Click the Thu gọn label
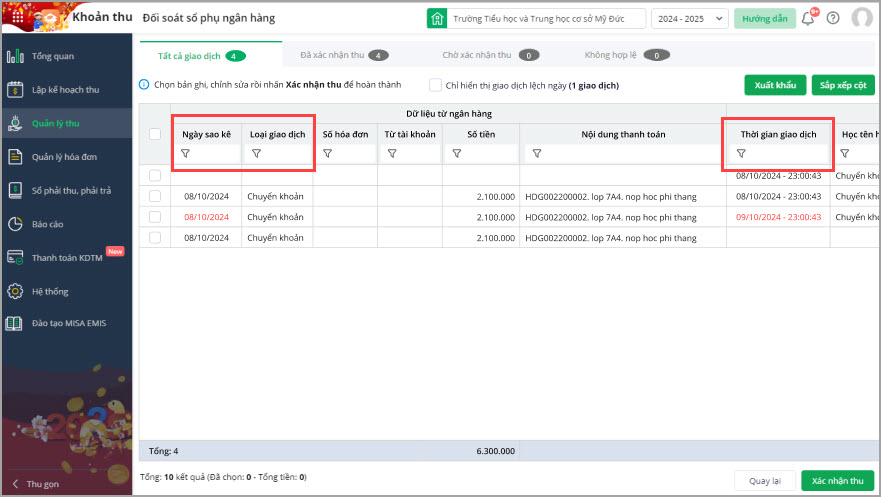Screen dimensions: 881x497 point(43,484)
